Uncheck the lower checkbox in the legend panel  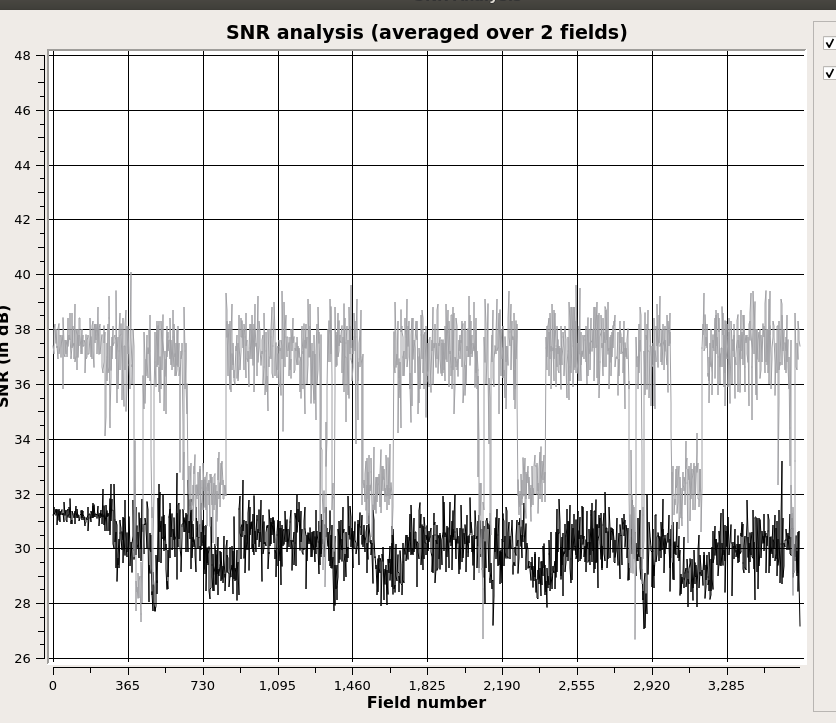(x=829, y=73)
